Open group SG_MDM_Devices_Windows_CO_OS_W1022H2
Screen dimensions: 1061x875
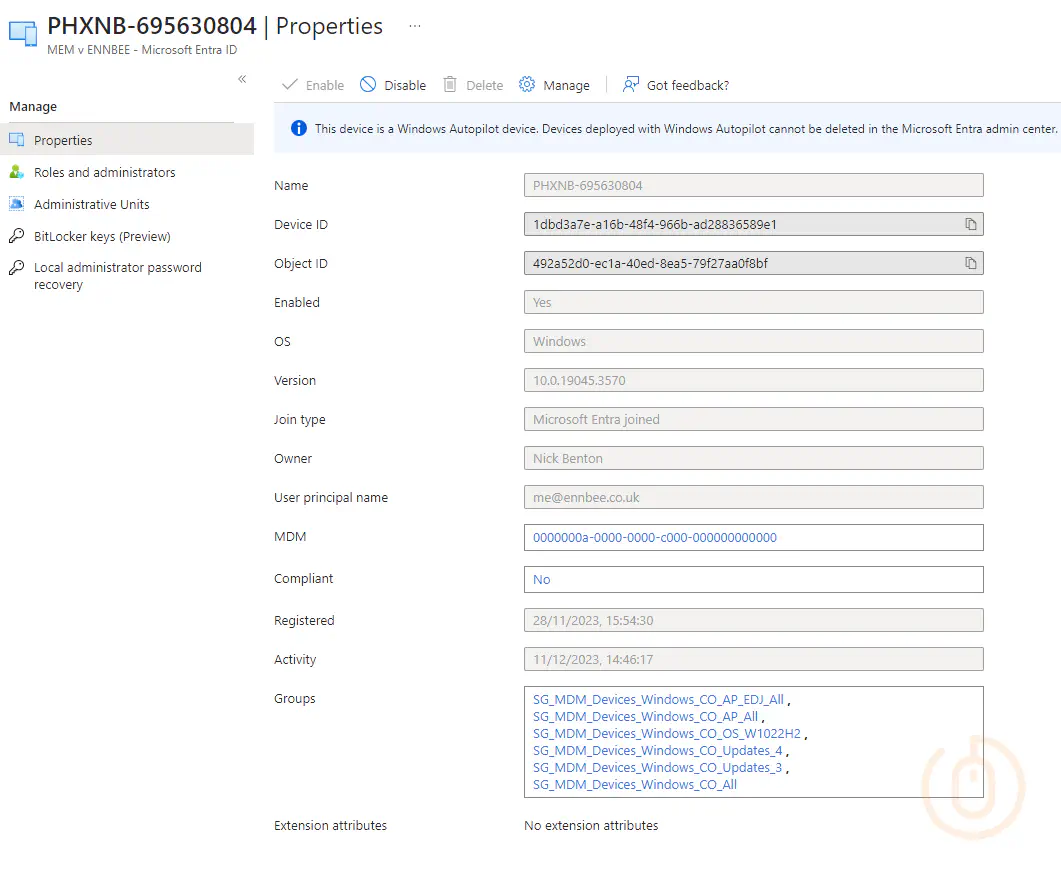[x=667, y=734]
